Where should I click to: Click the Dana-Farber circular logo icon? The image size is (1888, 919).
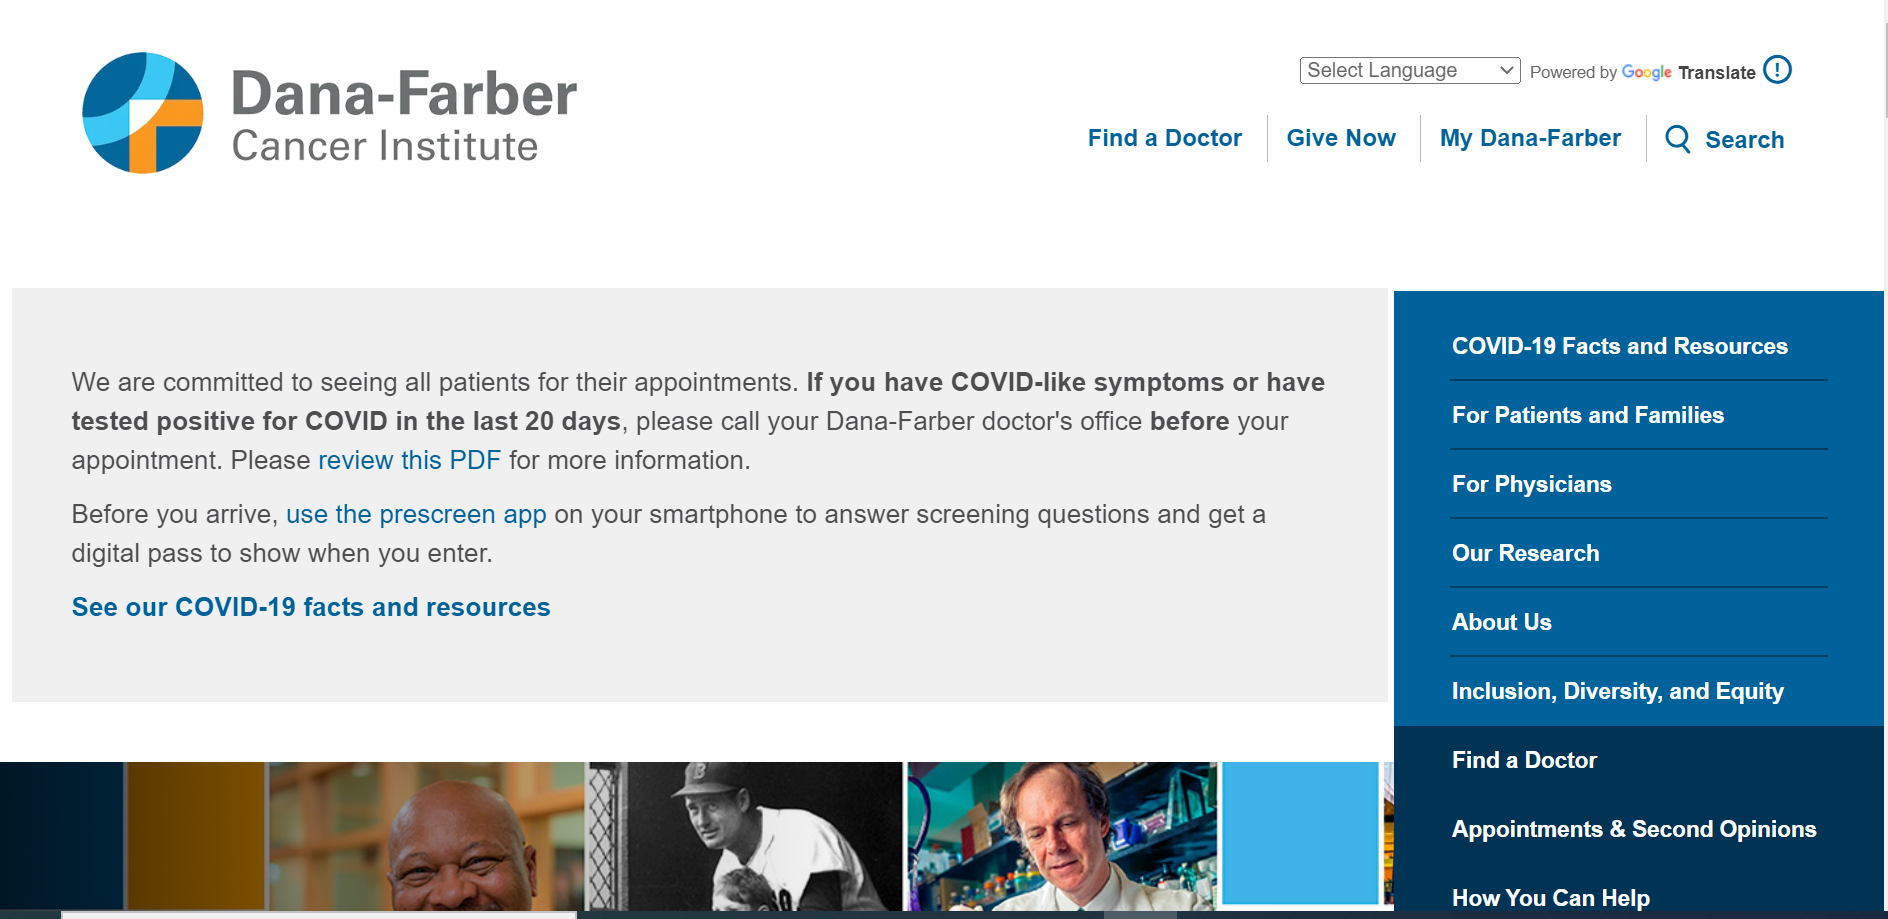click(143, 113)
